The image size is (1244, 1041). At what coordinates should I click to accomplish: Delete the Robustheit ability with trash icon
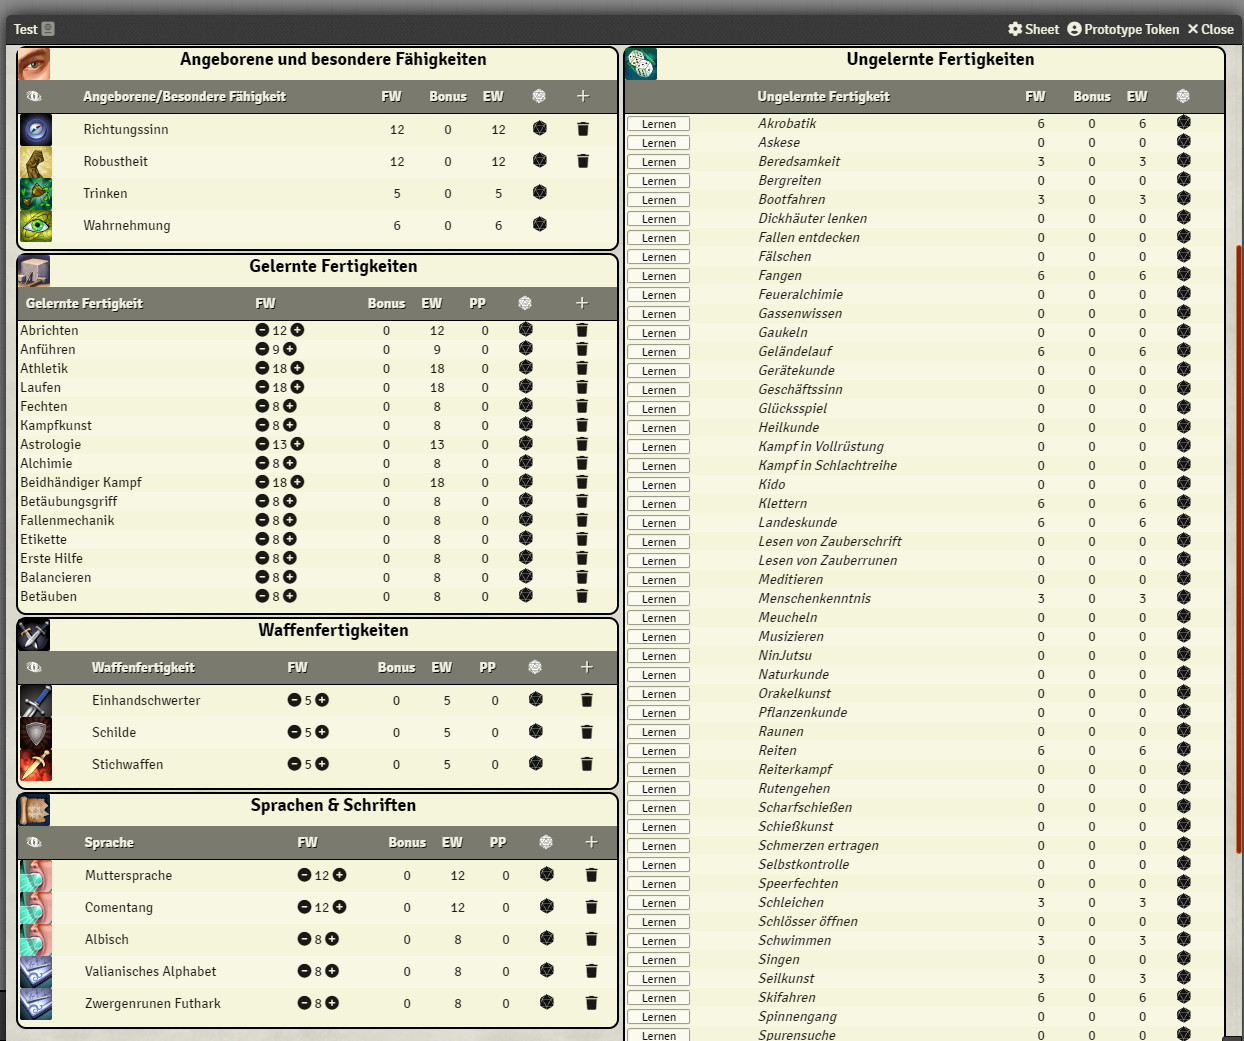pos(583,161)
